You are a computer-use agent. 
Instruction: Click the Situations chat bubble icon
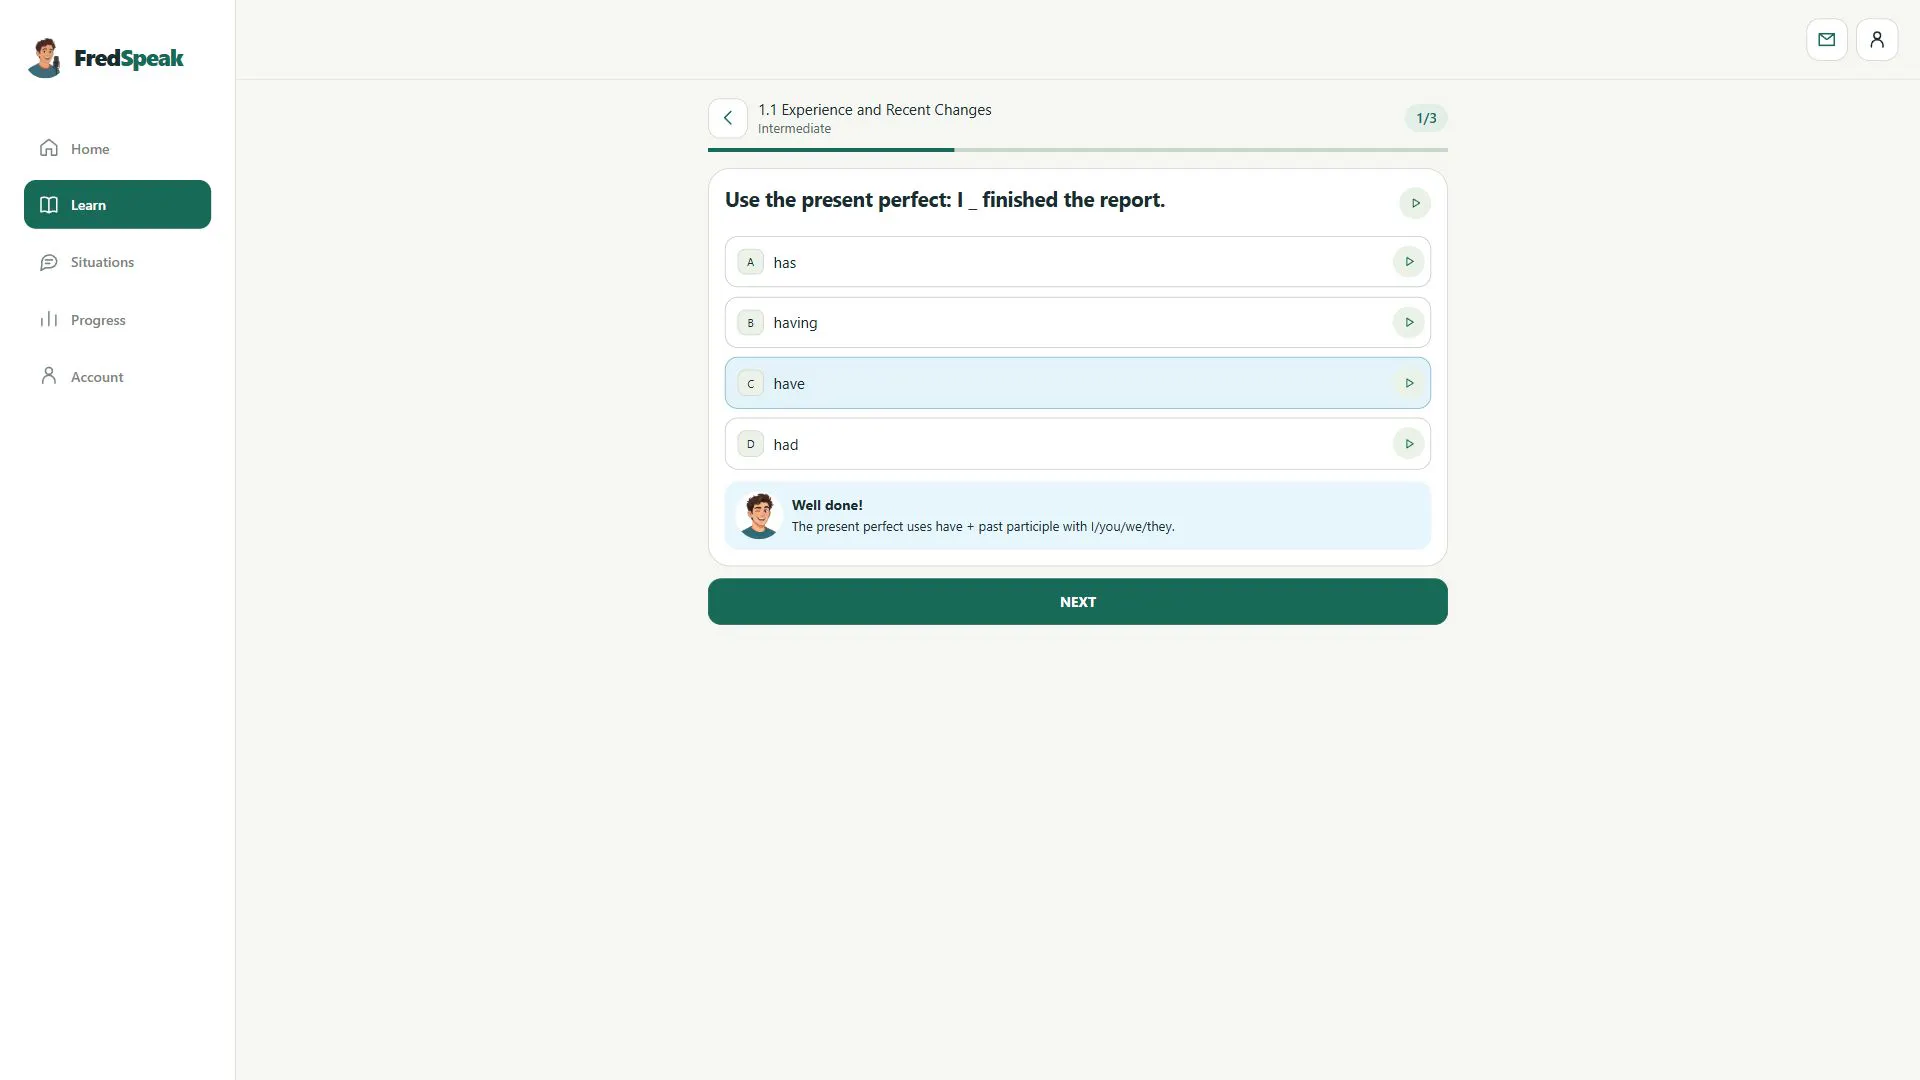[x=48, y=262]
